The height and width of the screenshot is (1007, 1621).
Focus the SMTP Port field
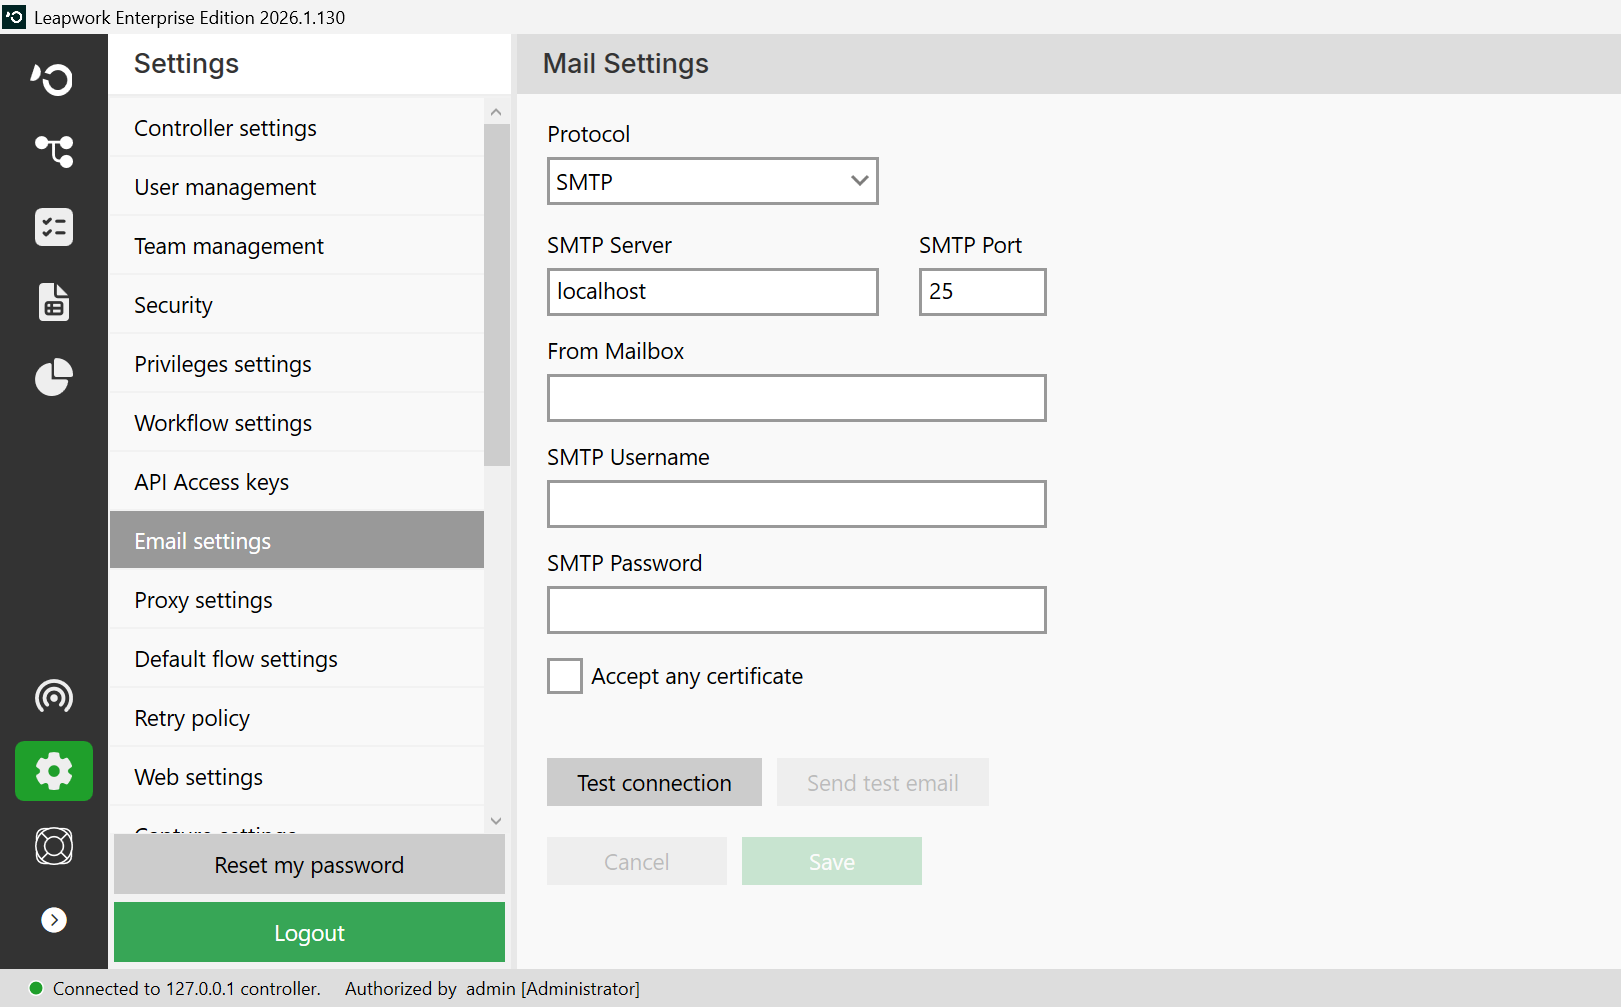point(983,292)
